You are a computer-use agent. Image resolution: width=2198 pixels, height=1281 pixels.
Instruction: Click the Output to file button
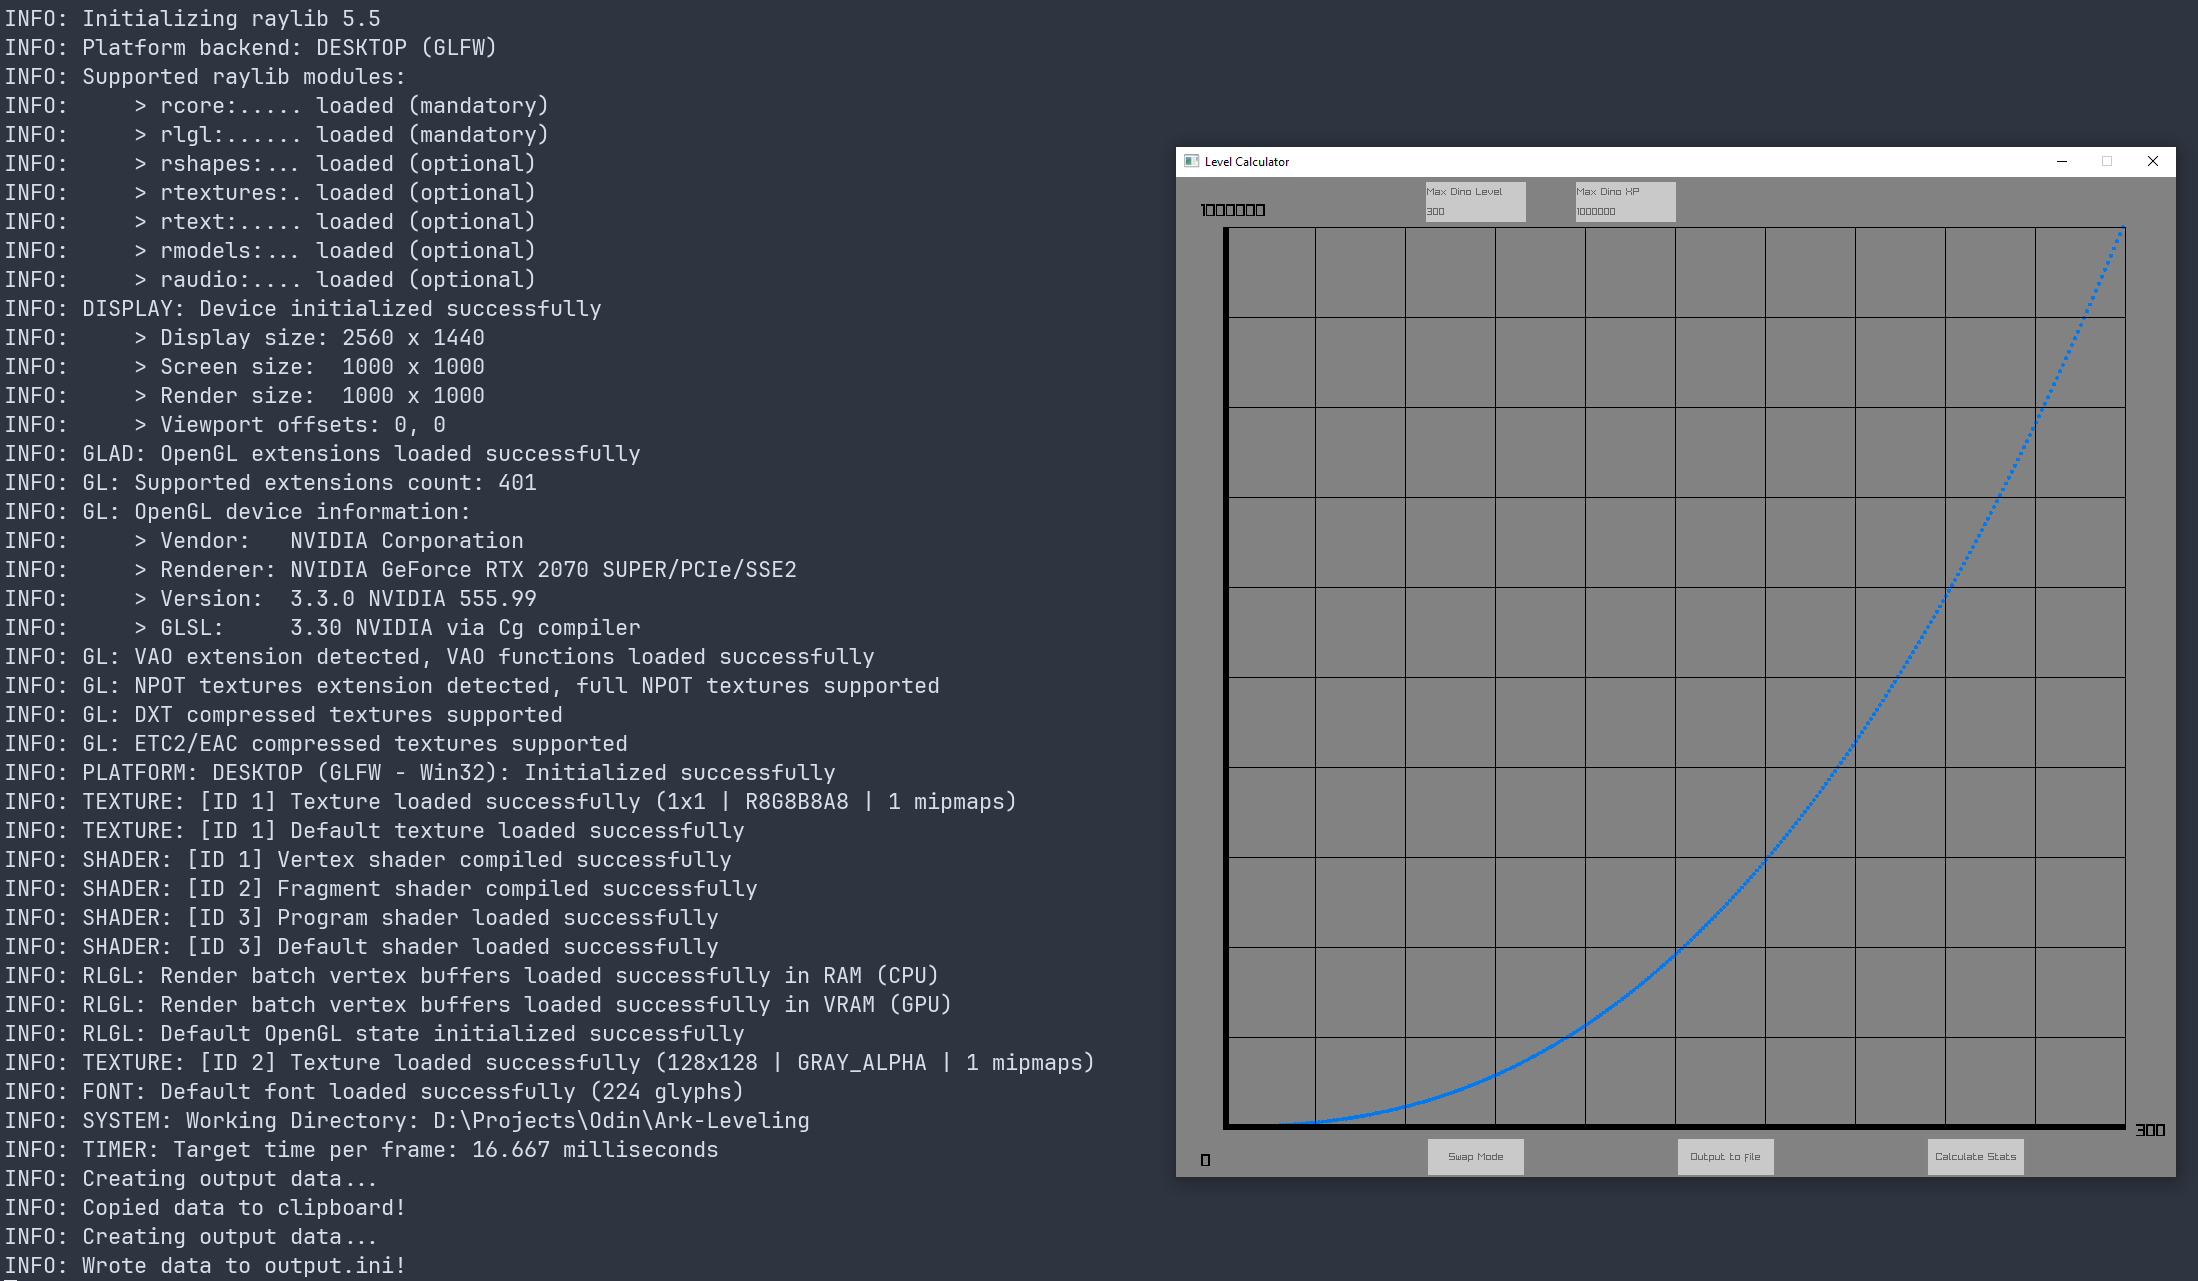(1725, 1157)
